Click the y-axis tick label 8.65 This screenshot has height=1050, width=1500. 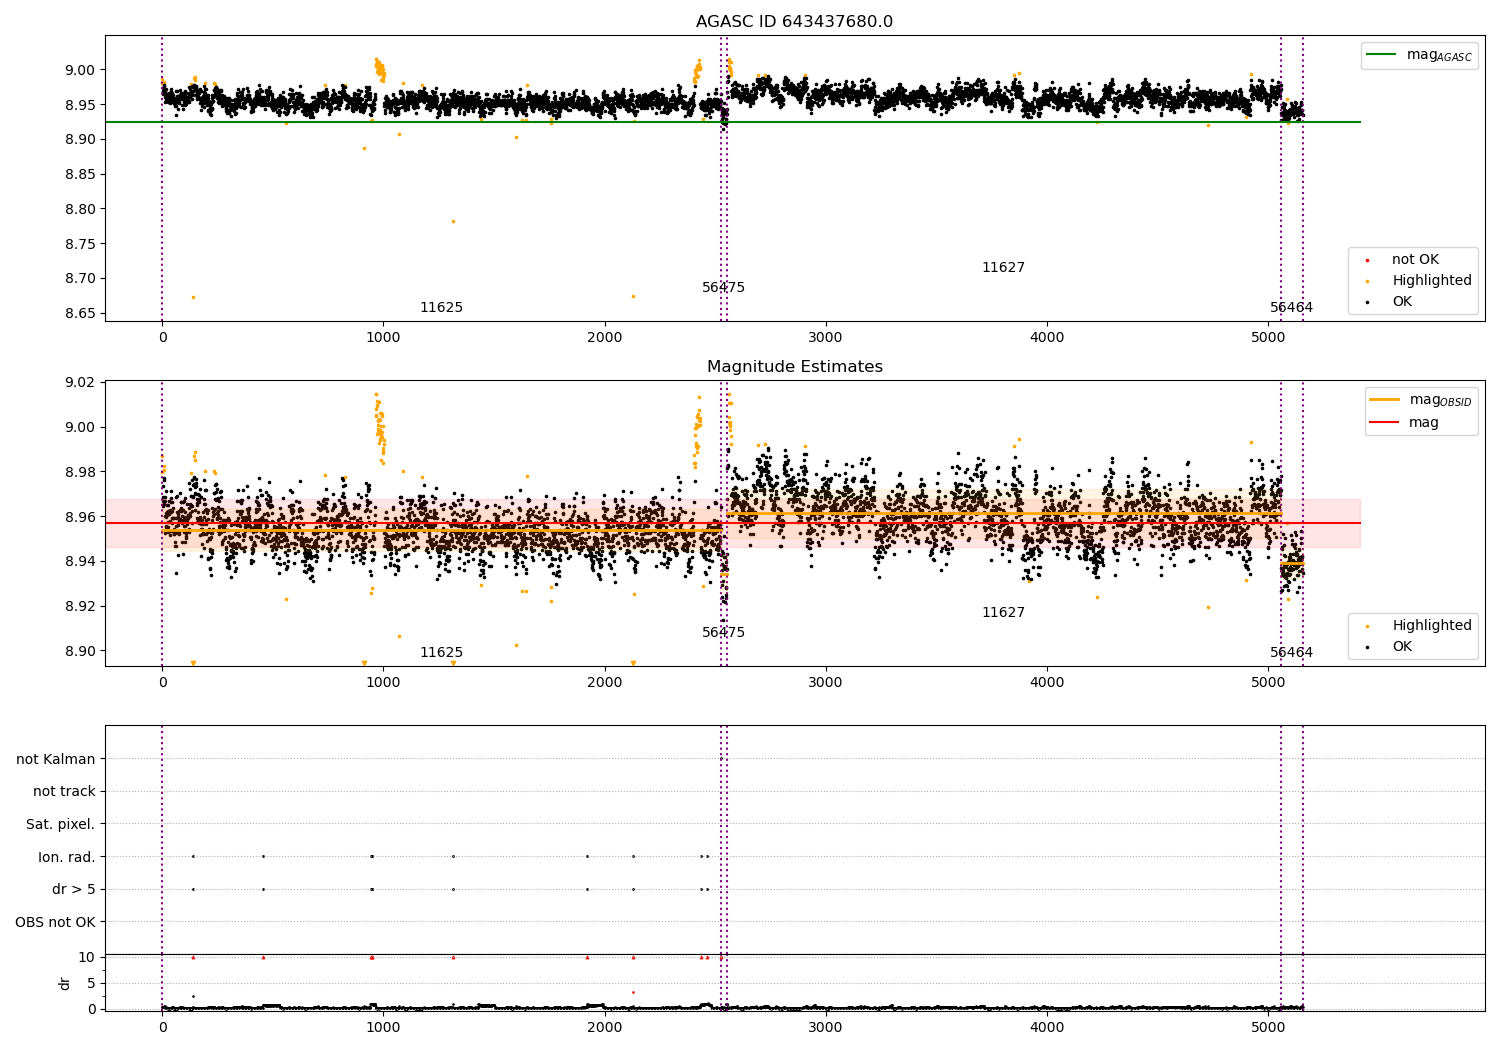pyautogui.click(x=79, y=314)
